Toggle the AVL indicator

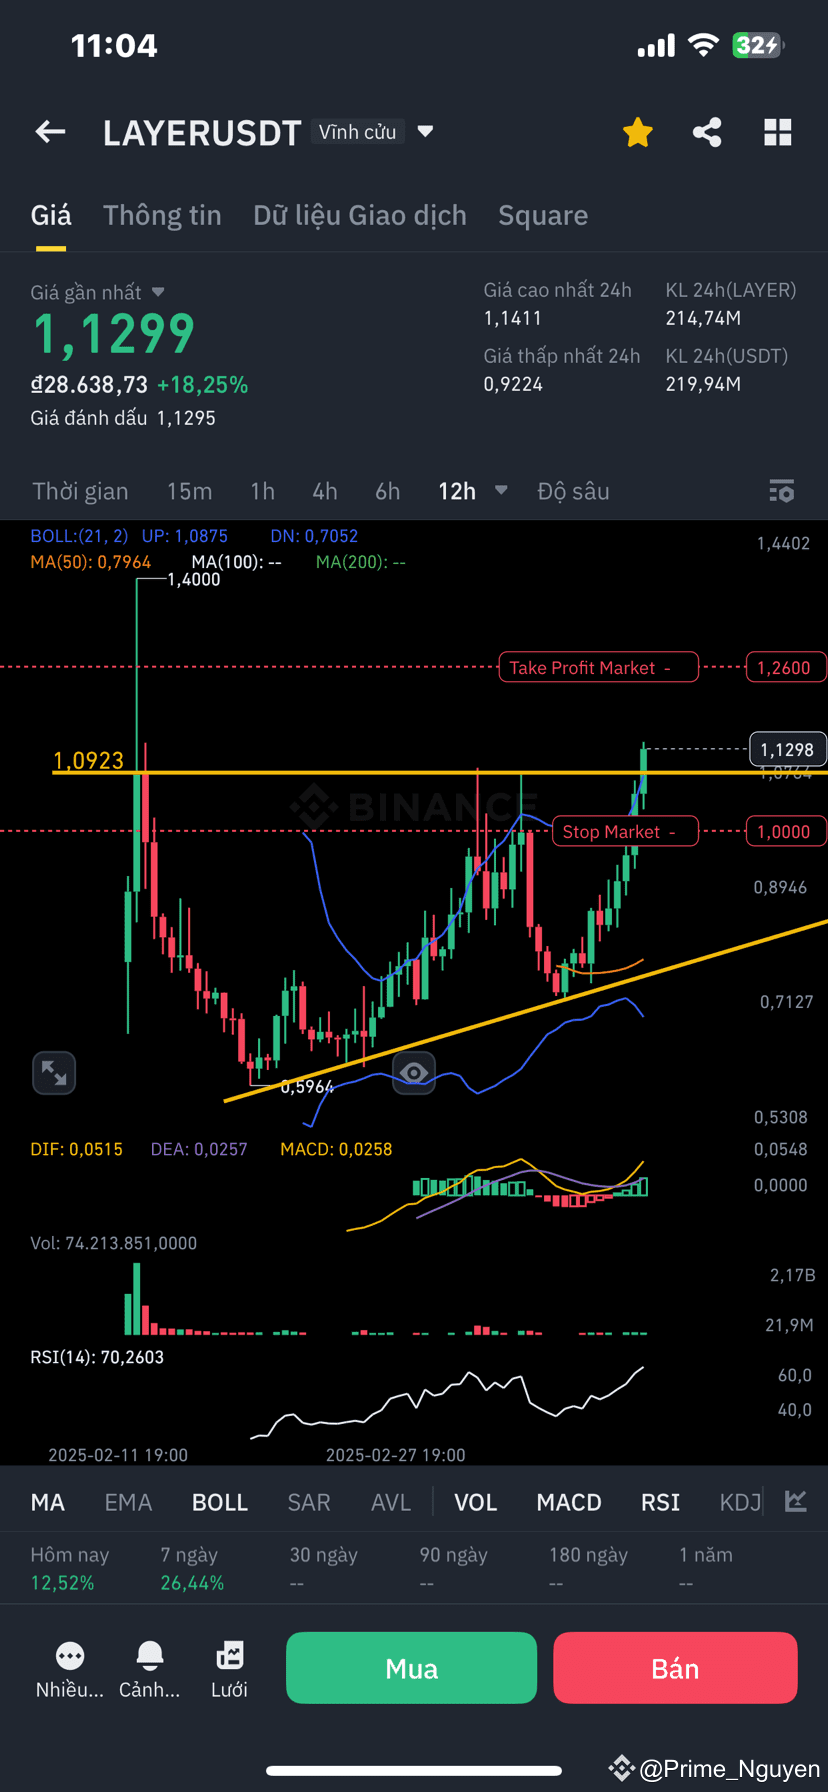click(391, 1502)
